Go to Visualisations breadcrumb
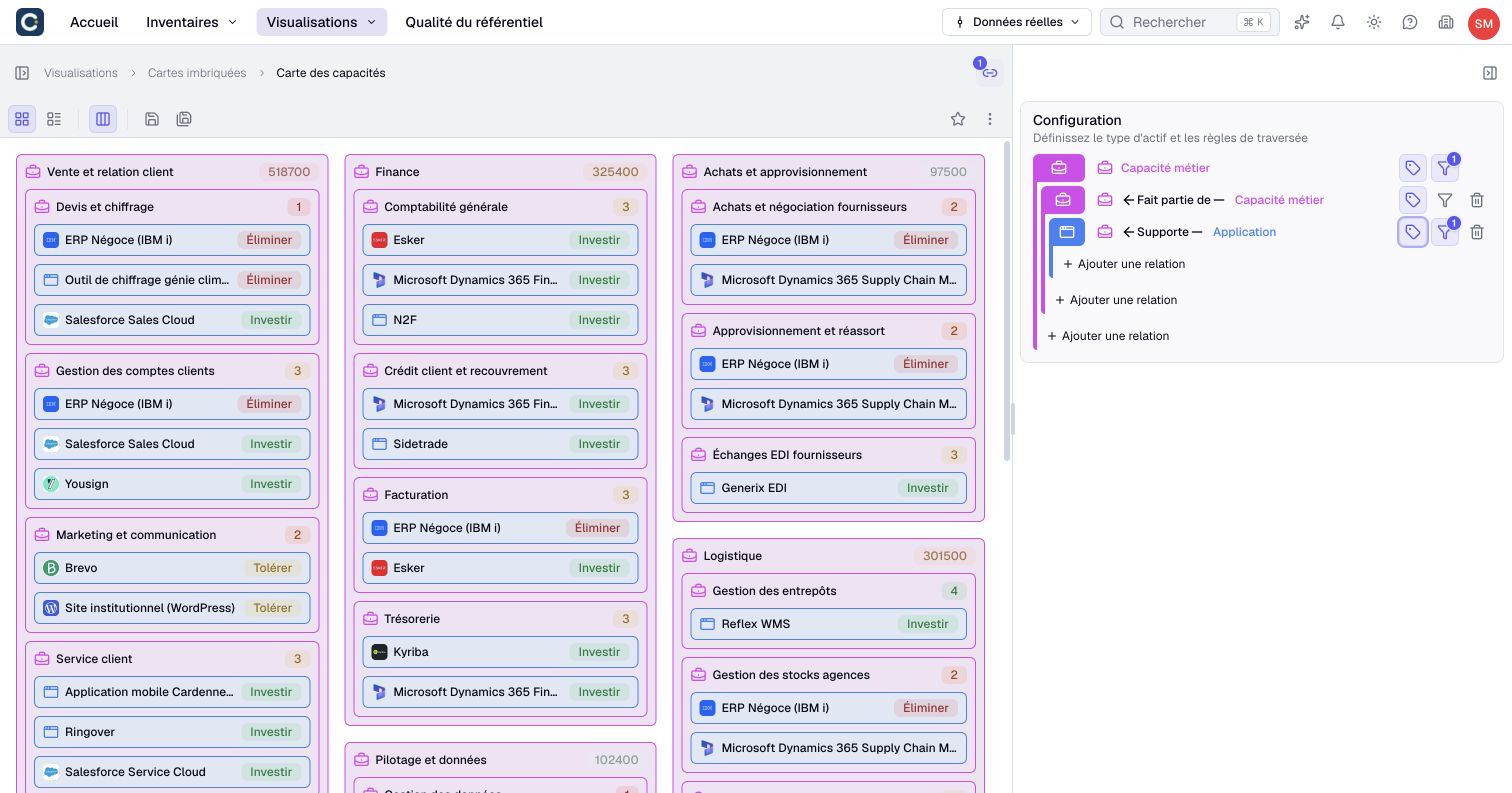The height and width of the screenshot is (793, 1512). tap(81, 73)
